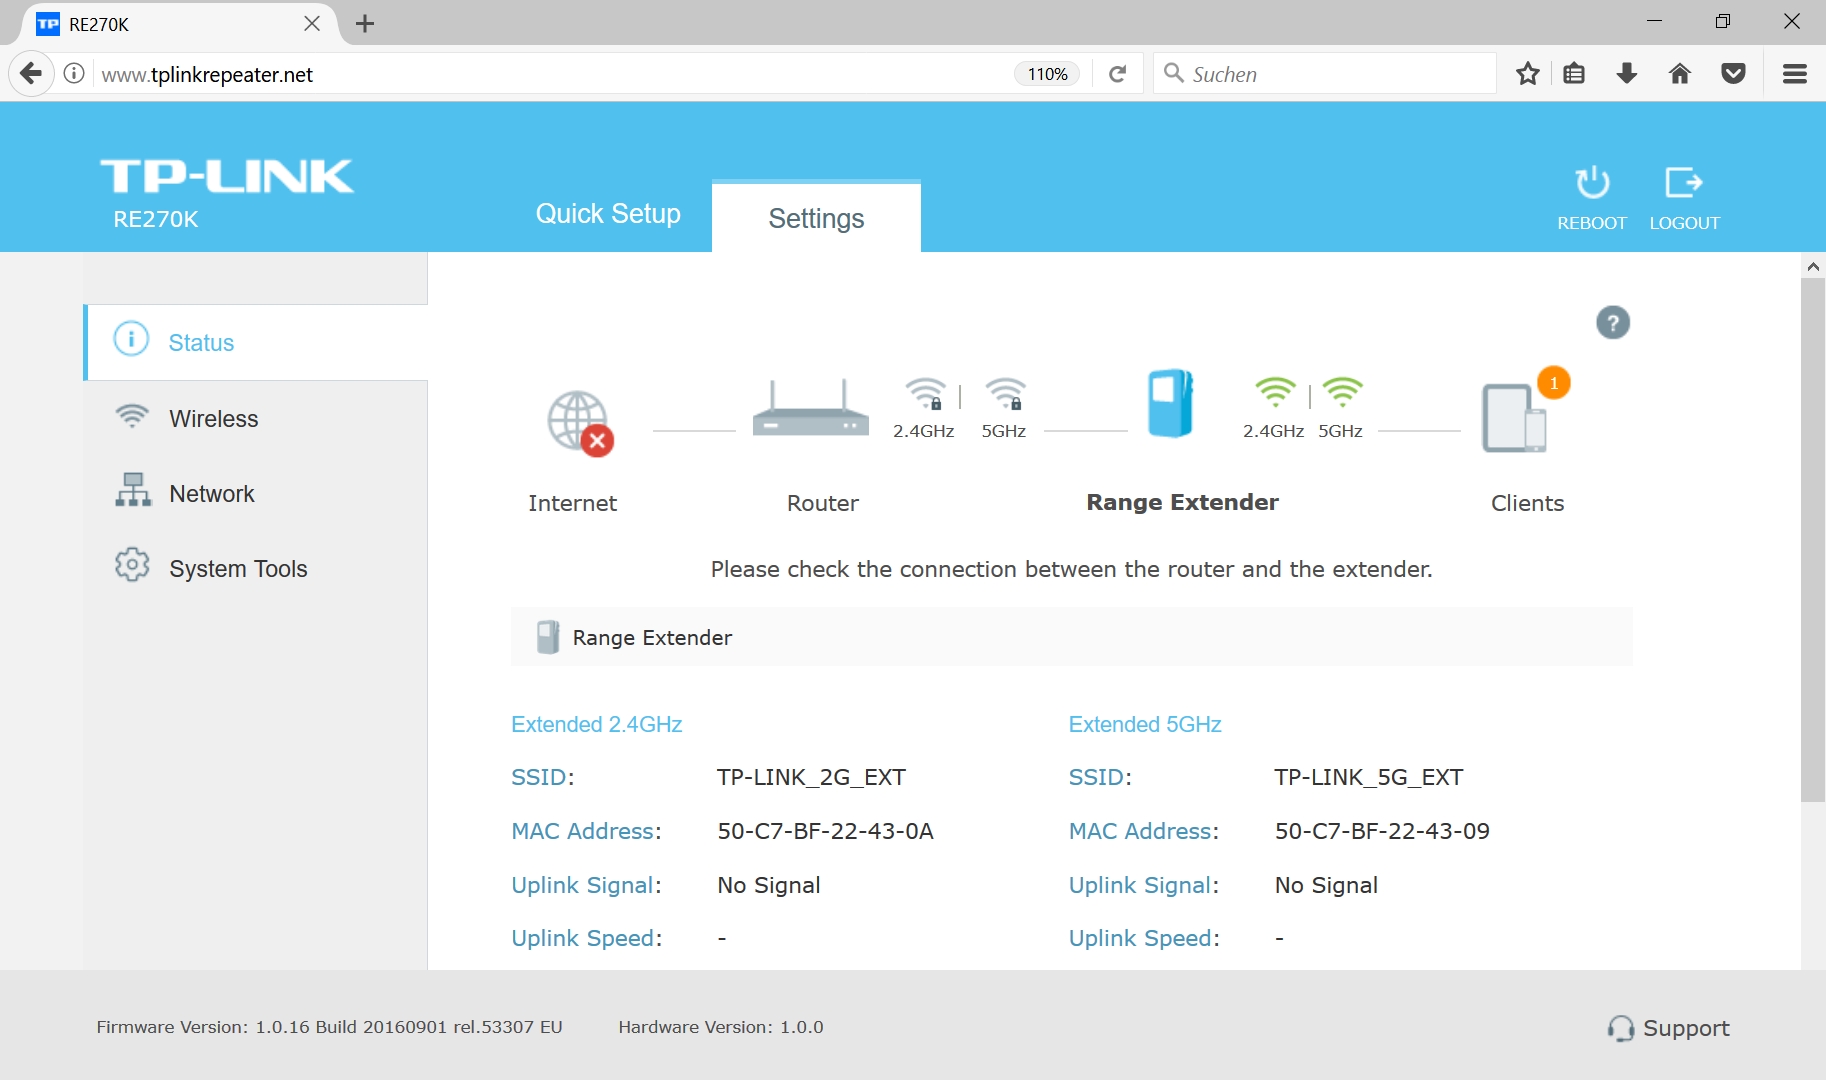Click the orange client count badge

1554,383
